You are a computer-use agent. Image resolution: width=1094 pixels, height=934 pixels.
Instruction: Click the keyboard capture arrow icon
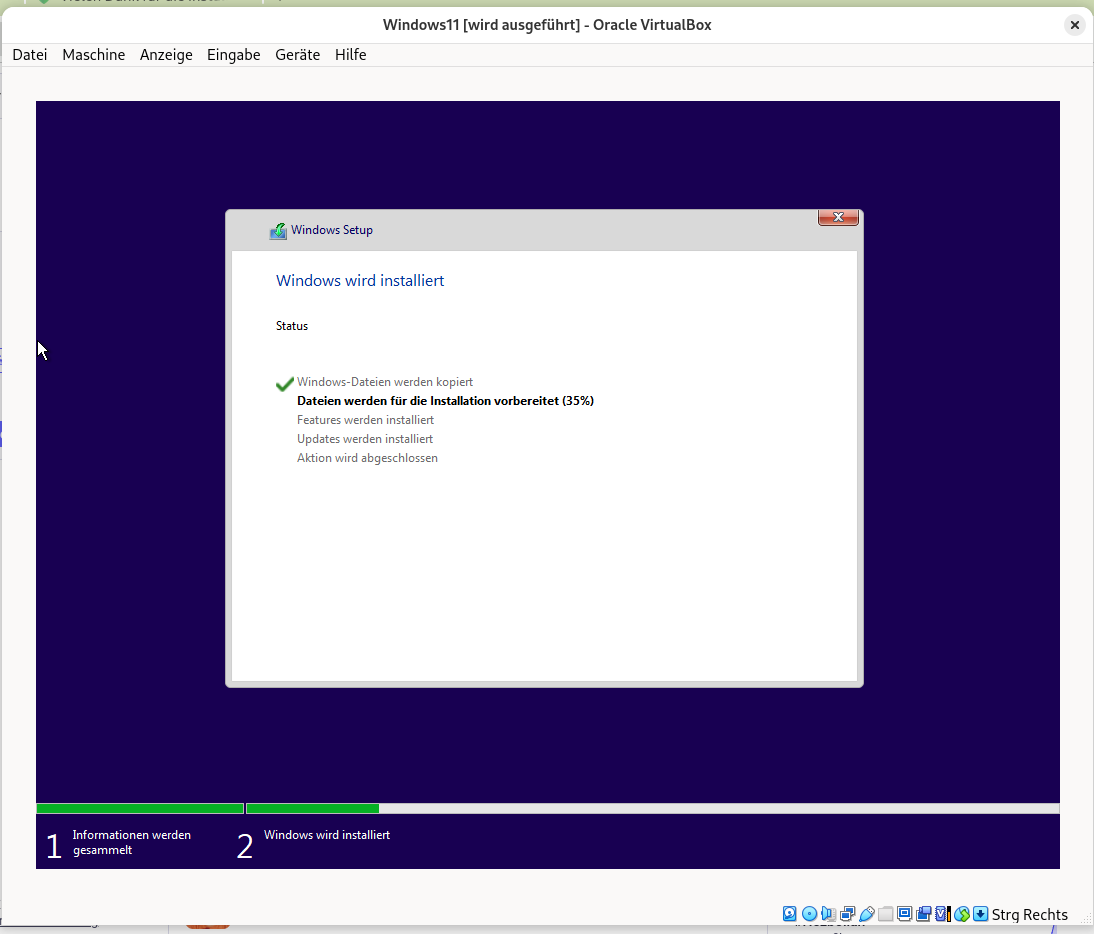click(981, 914)
